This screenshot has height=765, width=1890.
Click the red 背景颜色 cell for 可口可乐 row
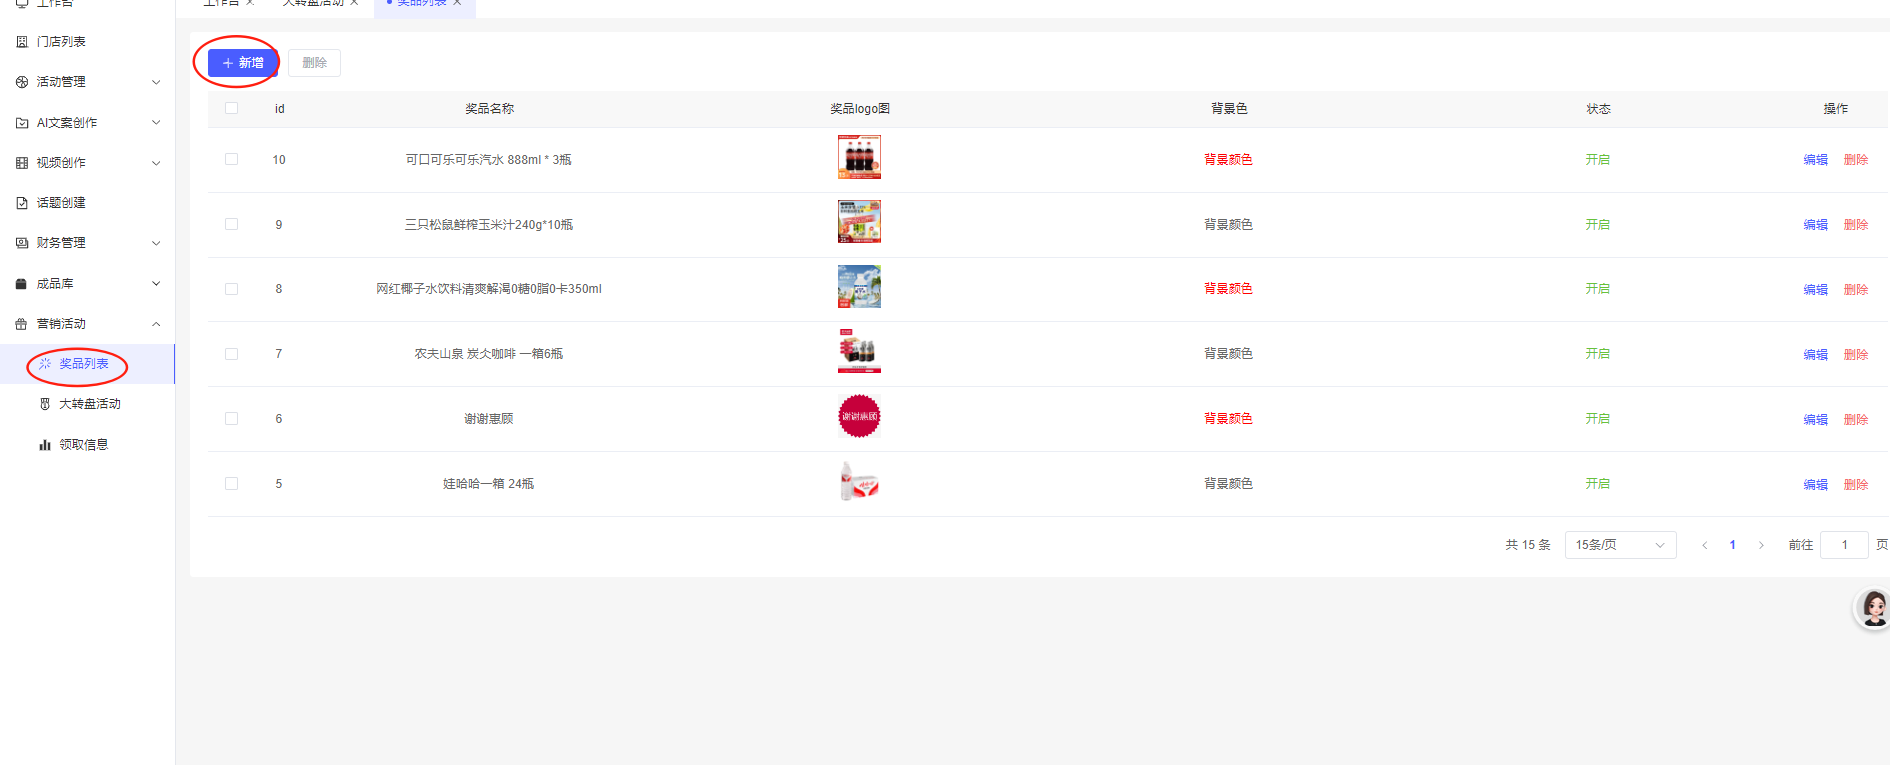(x=1228, y=160)
